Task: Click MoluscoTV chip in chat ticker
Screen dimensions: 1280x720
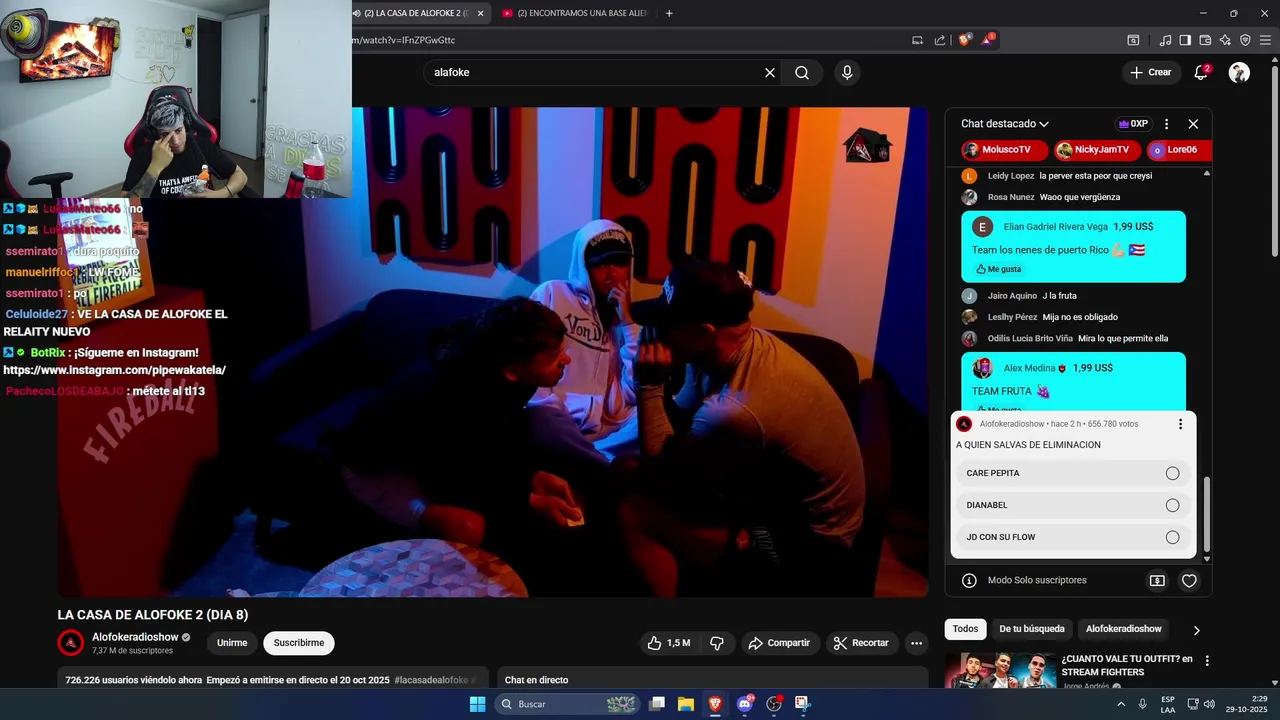Action: tap(1005, 150)
